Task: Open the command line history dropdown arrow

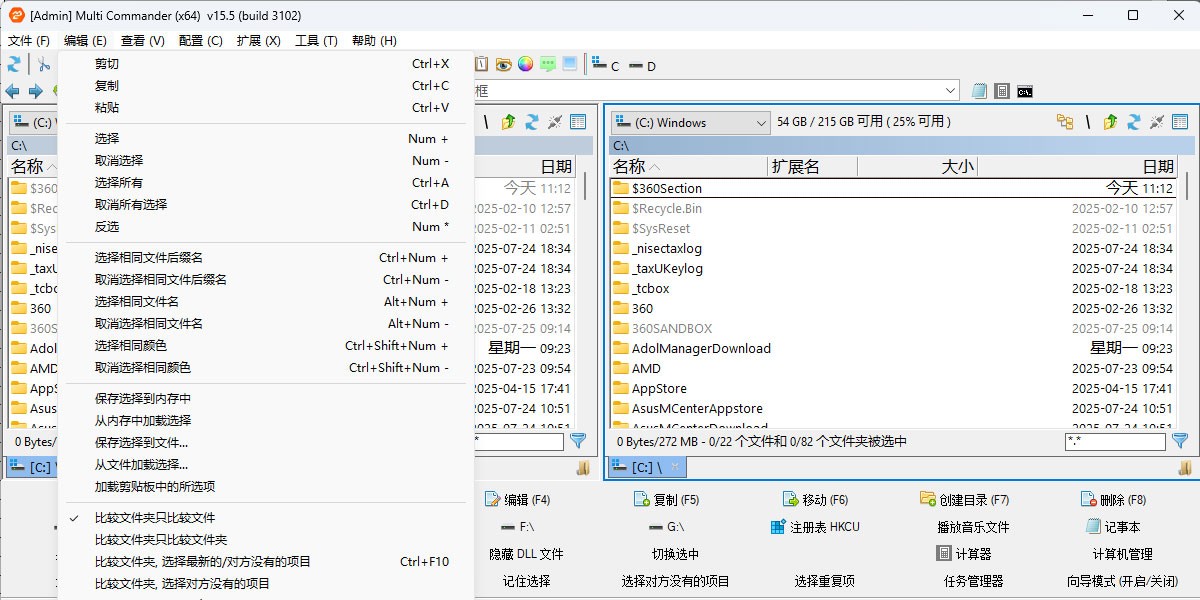Action: (948, 89)
